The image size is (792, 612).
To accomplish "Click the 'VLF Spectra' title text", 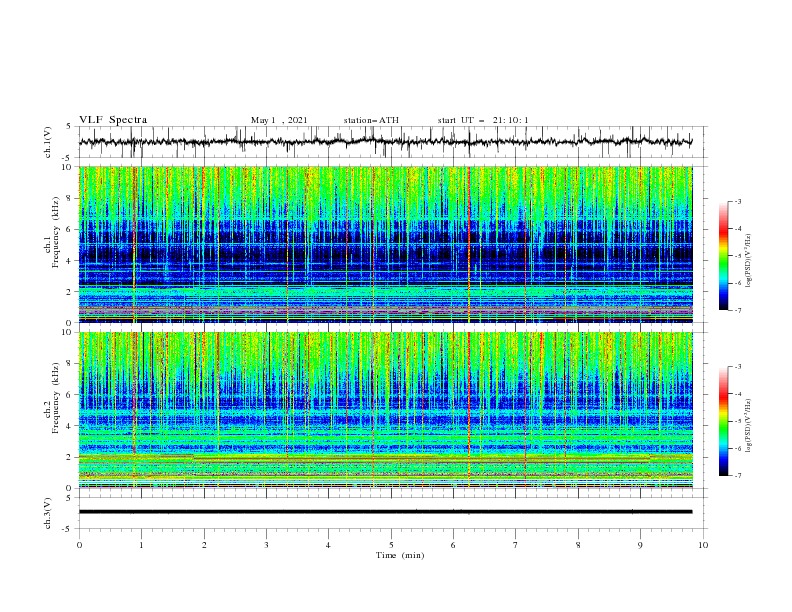I will tap(113, 120).
